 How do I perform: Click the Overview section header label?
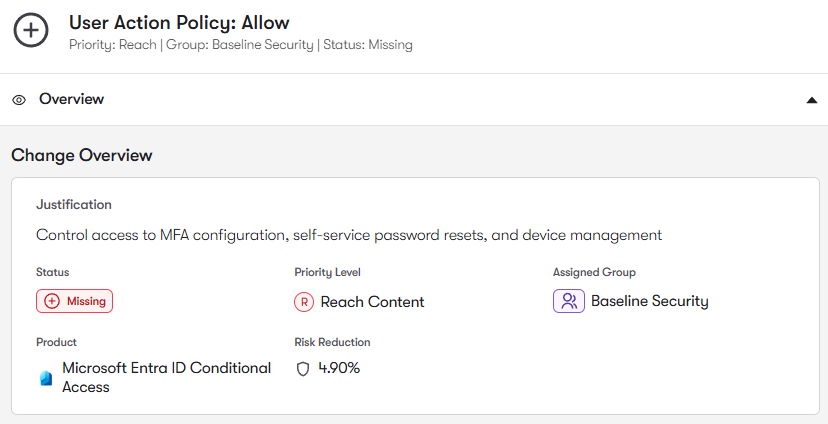click(71, 99)
